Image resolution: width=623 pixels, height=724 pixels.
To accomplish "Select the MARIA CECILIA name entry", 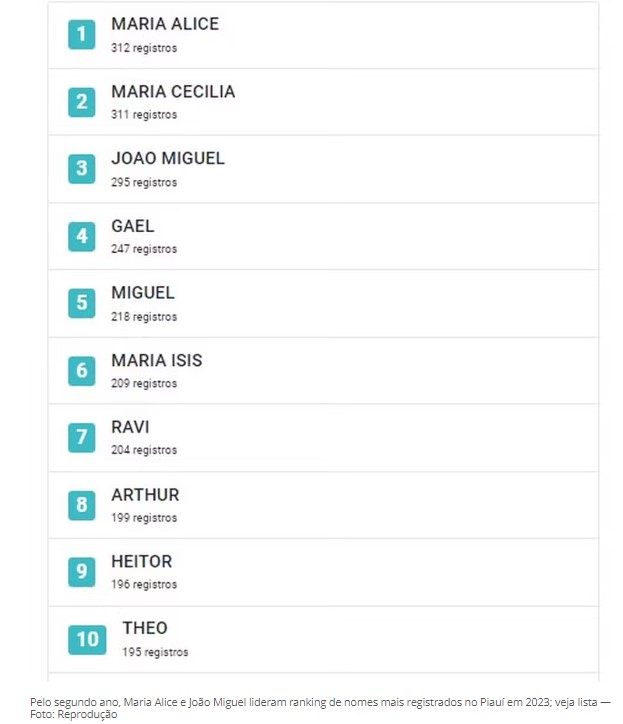I will tap(173, 92).
